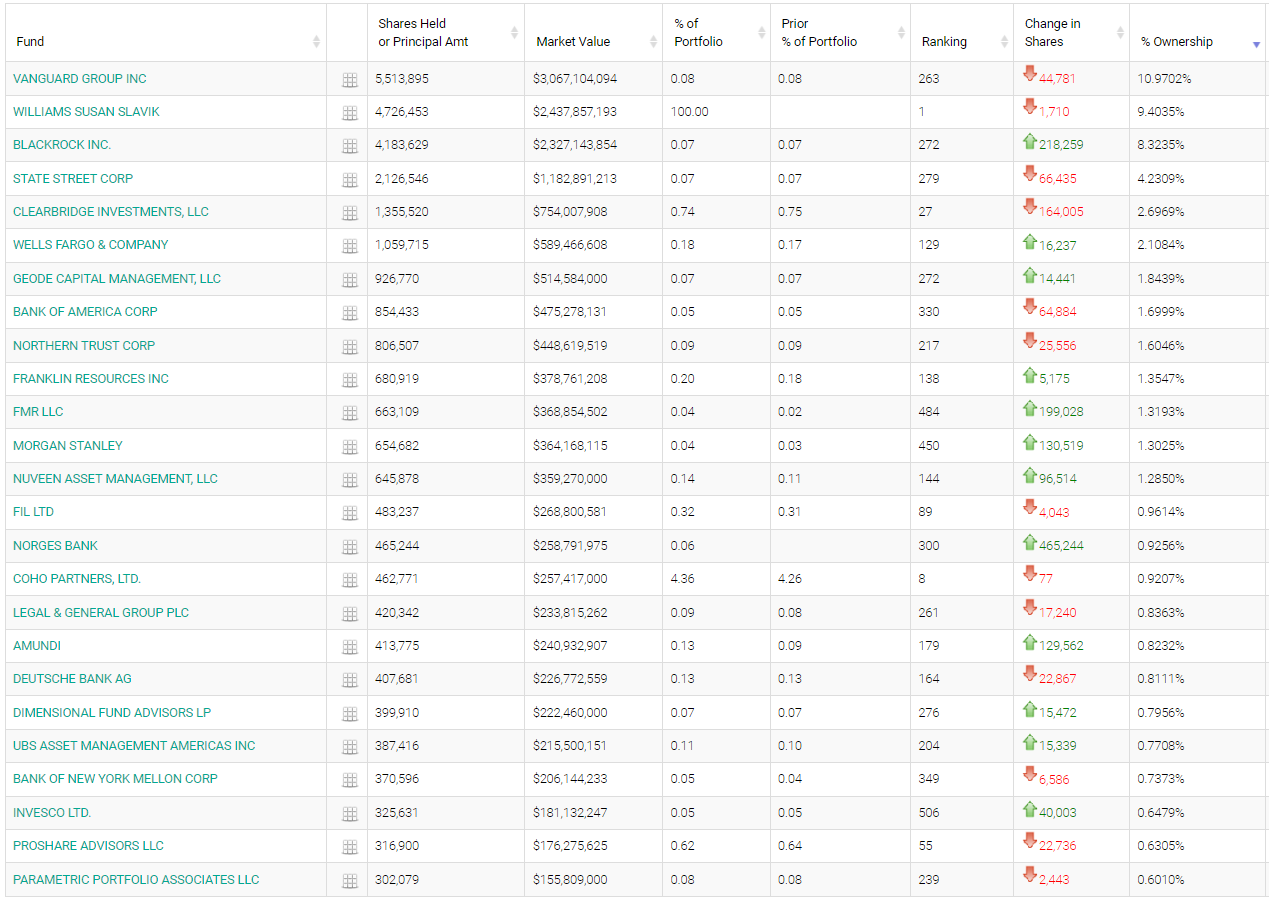Open STATE STREET CORP fund link

click(73, 179)
